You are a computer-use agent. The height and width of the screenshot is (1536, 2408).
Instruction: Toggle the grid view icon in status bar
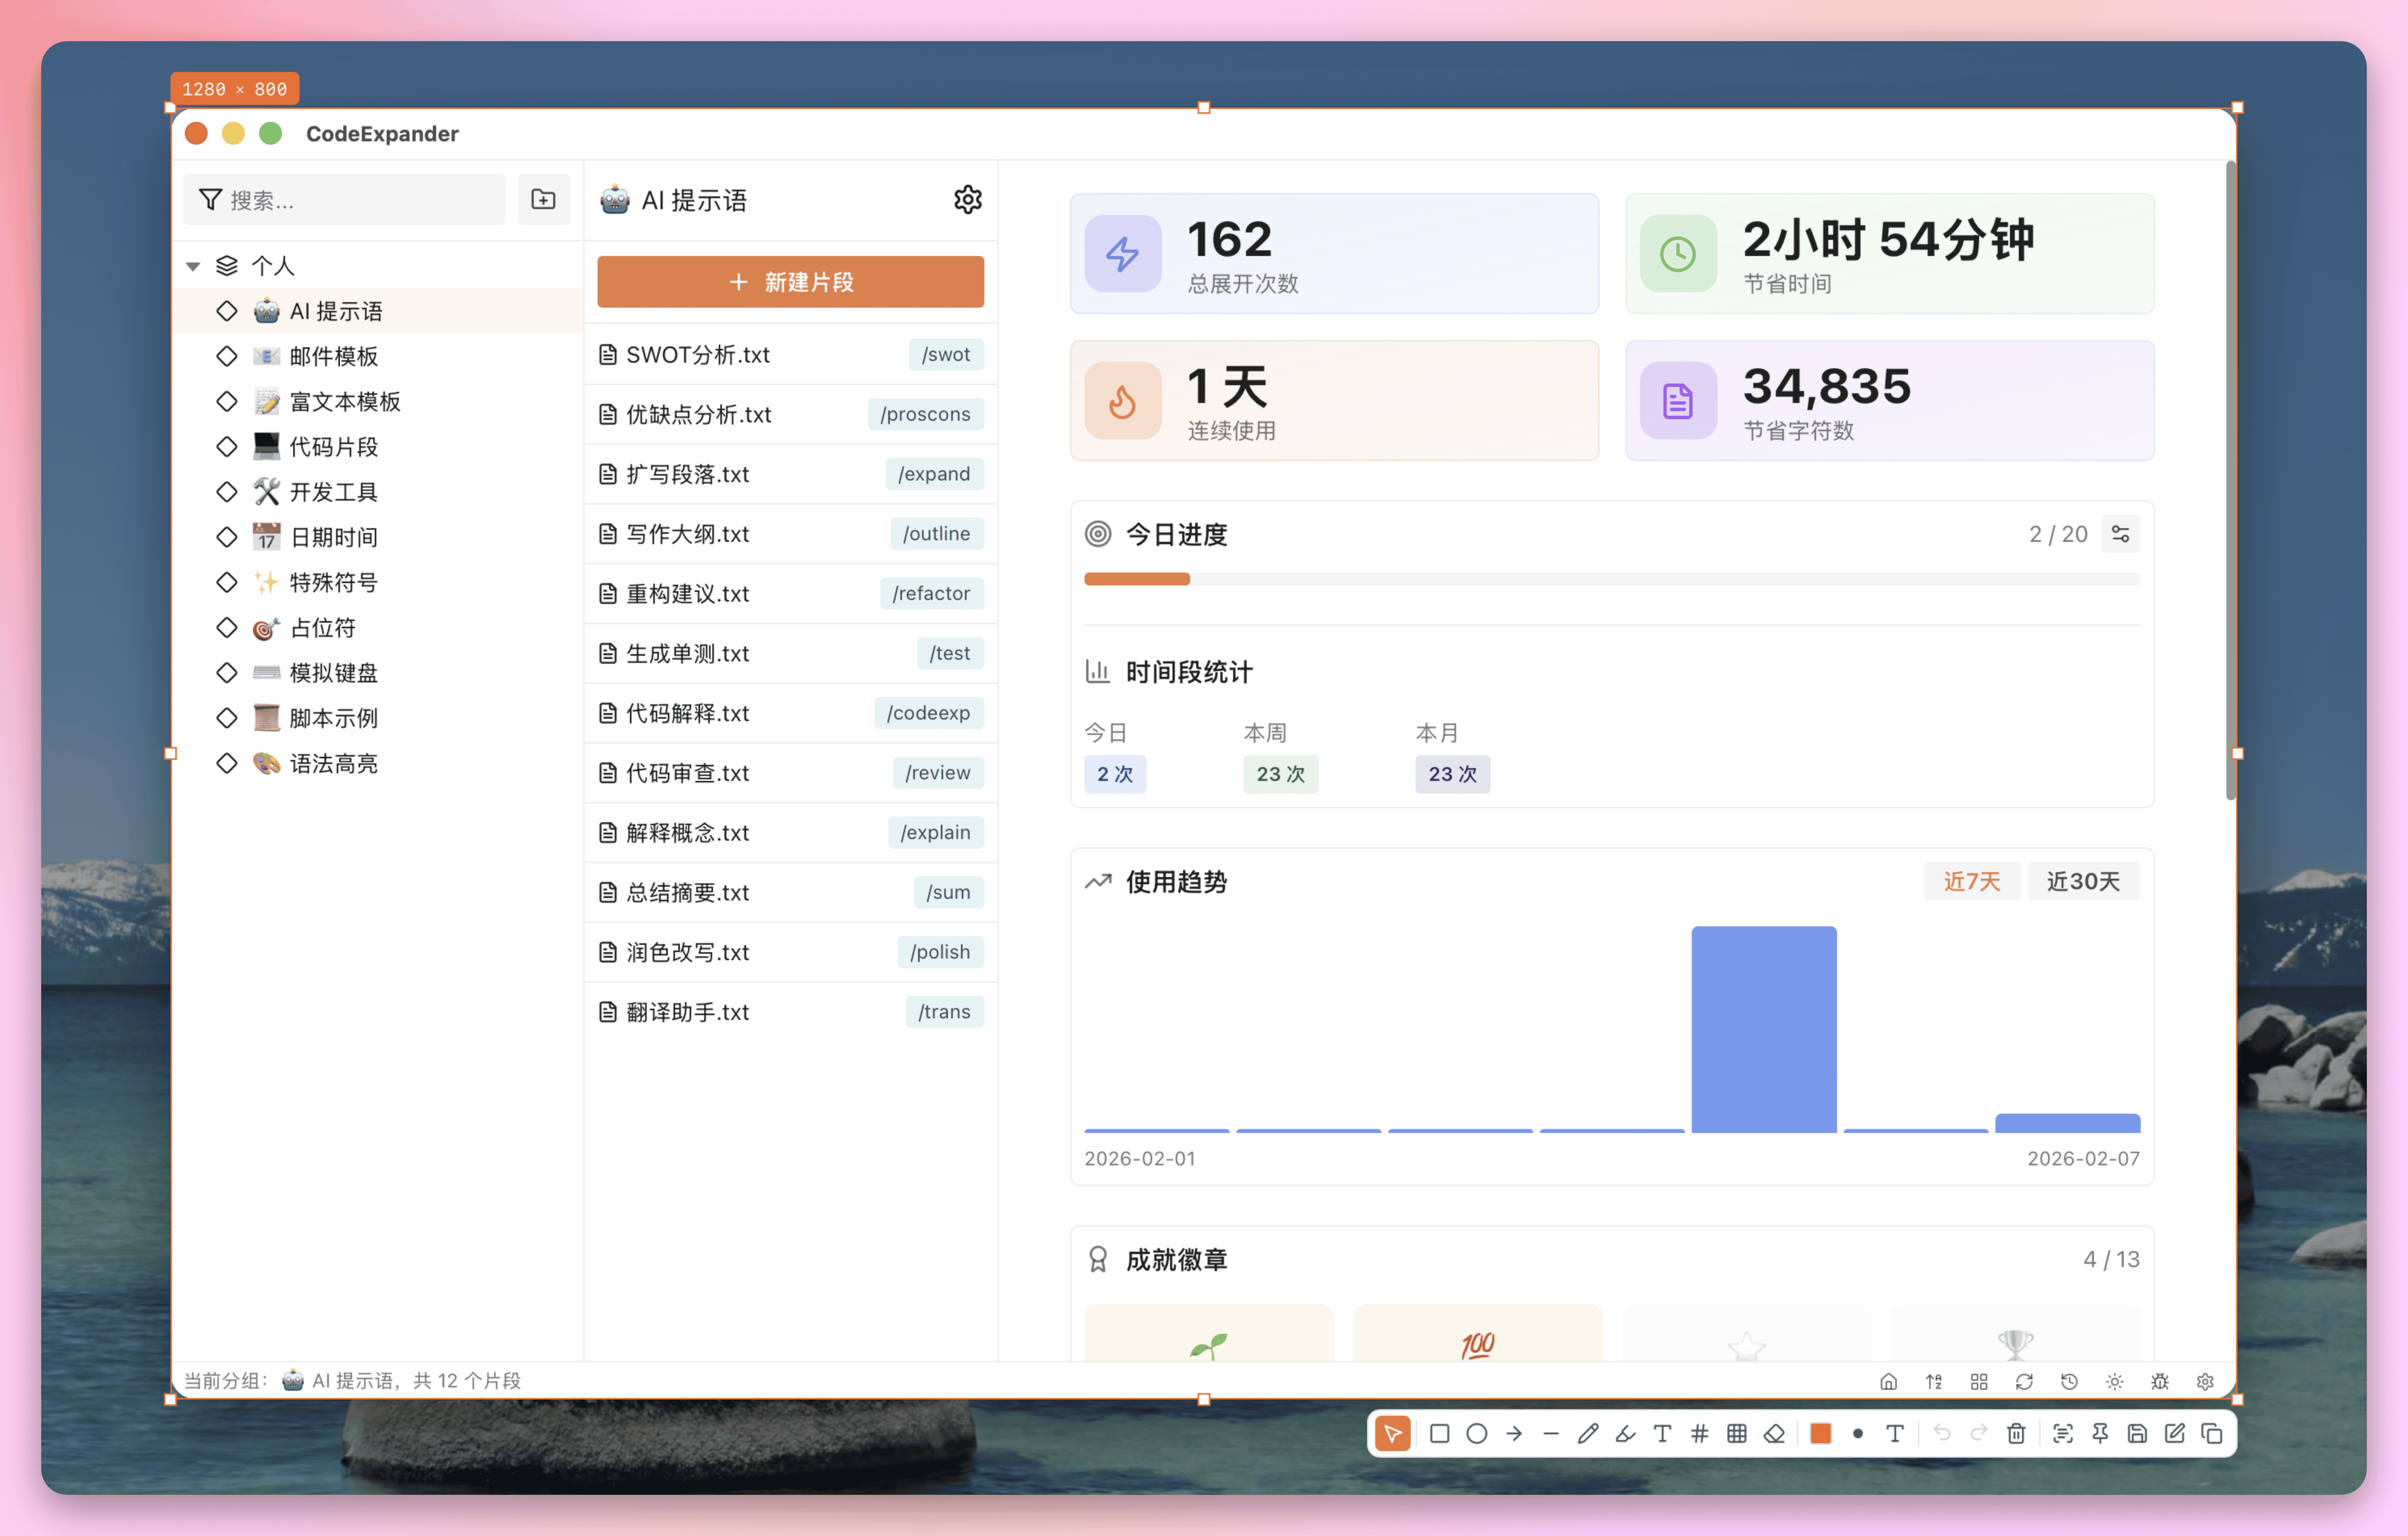[1979, 1381]
